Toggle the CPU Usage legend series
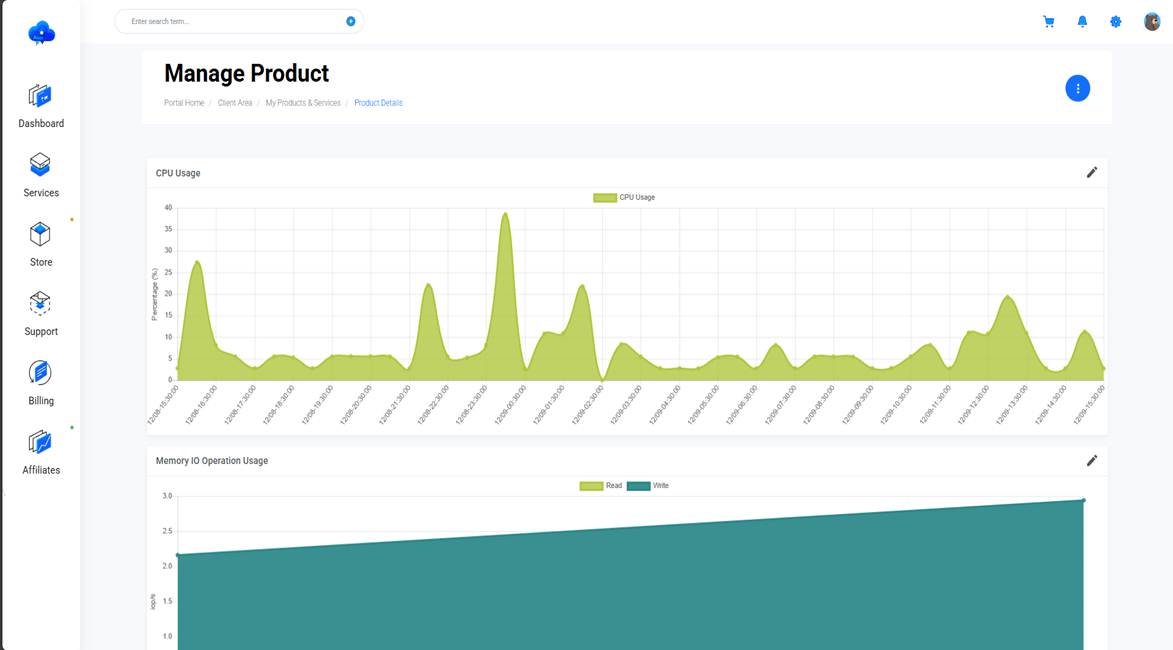The width and height of the screenshot is (1173, 650). click(x=624, y=197)
